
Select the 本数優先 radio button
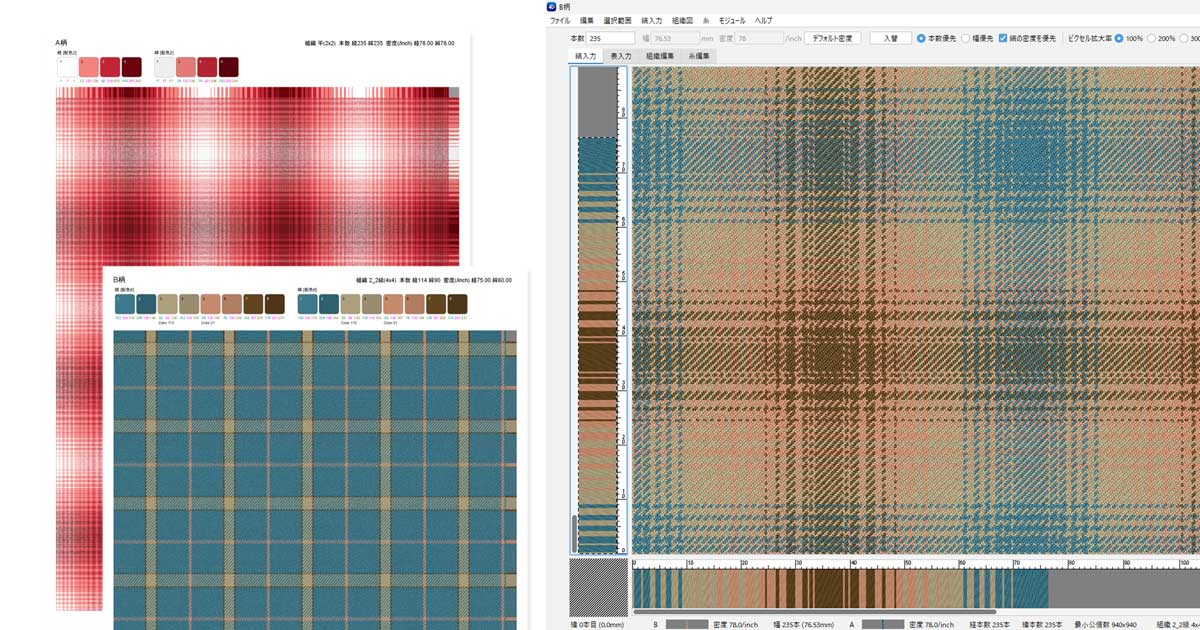tap(921, 38)
